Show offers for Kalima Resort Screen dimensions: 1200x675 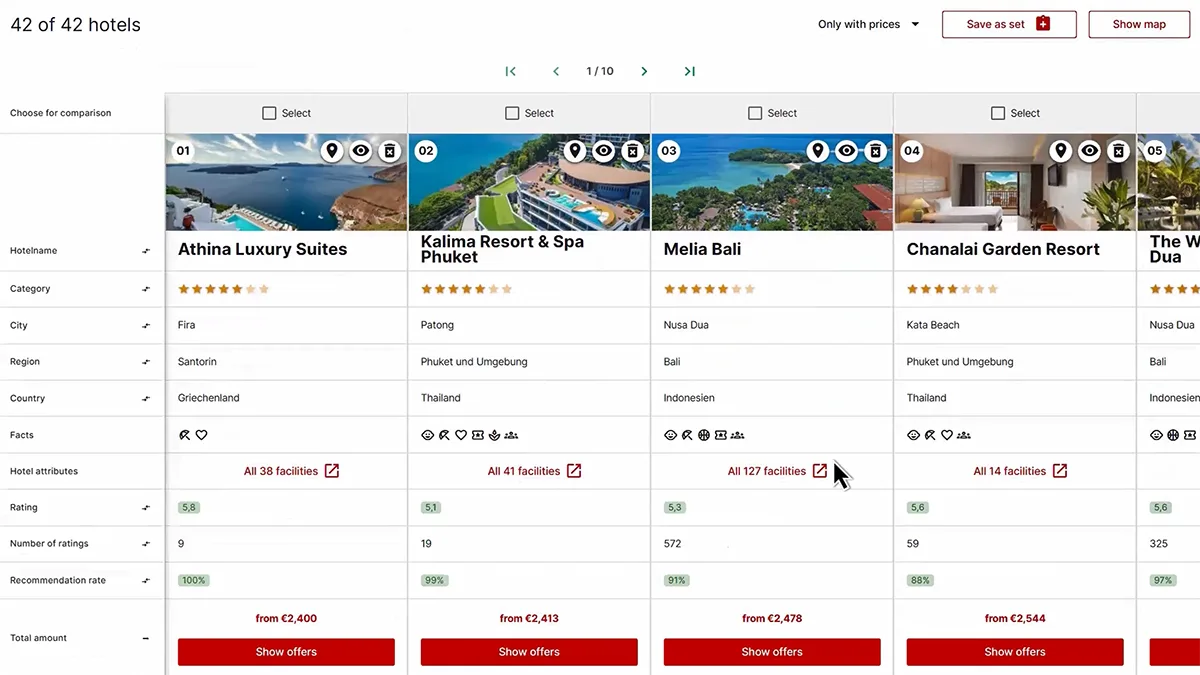click(529, 652)
